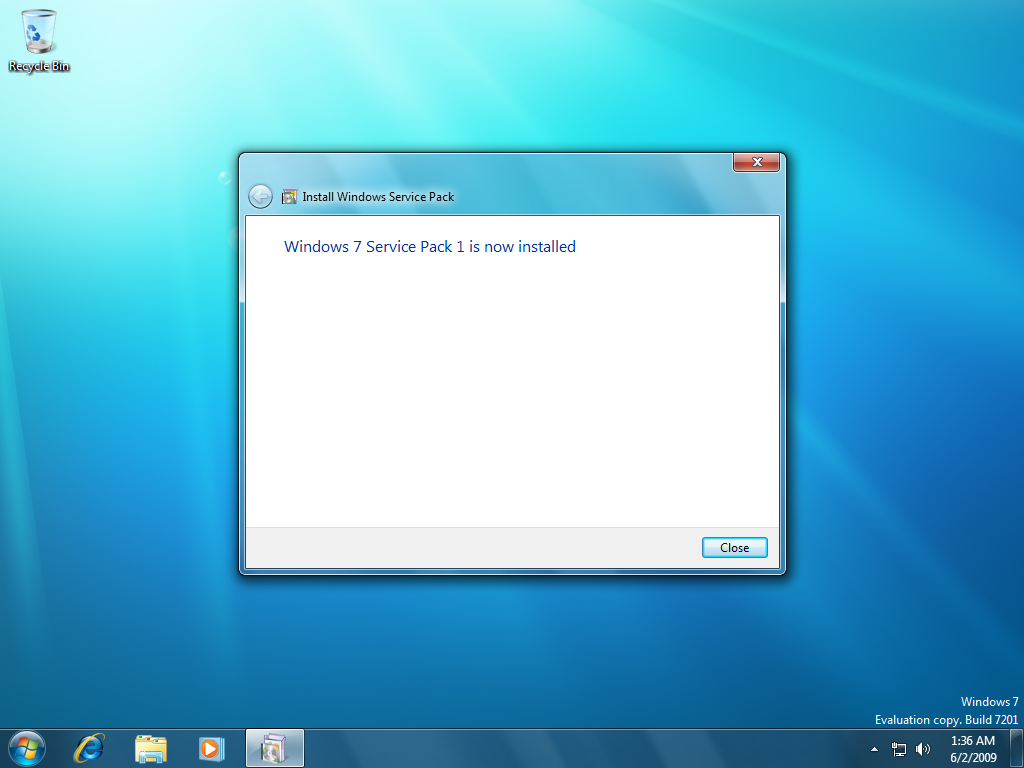Show hidden icons in the system tray
This screenshot has height=768, width=1024.
tap(874, 749)
